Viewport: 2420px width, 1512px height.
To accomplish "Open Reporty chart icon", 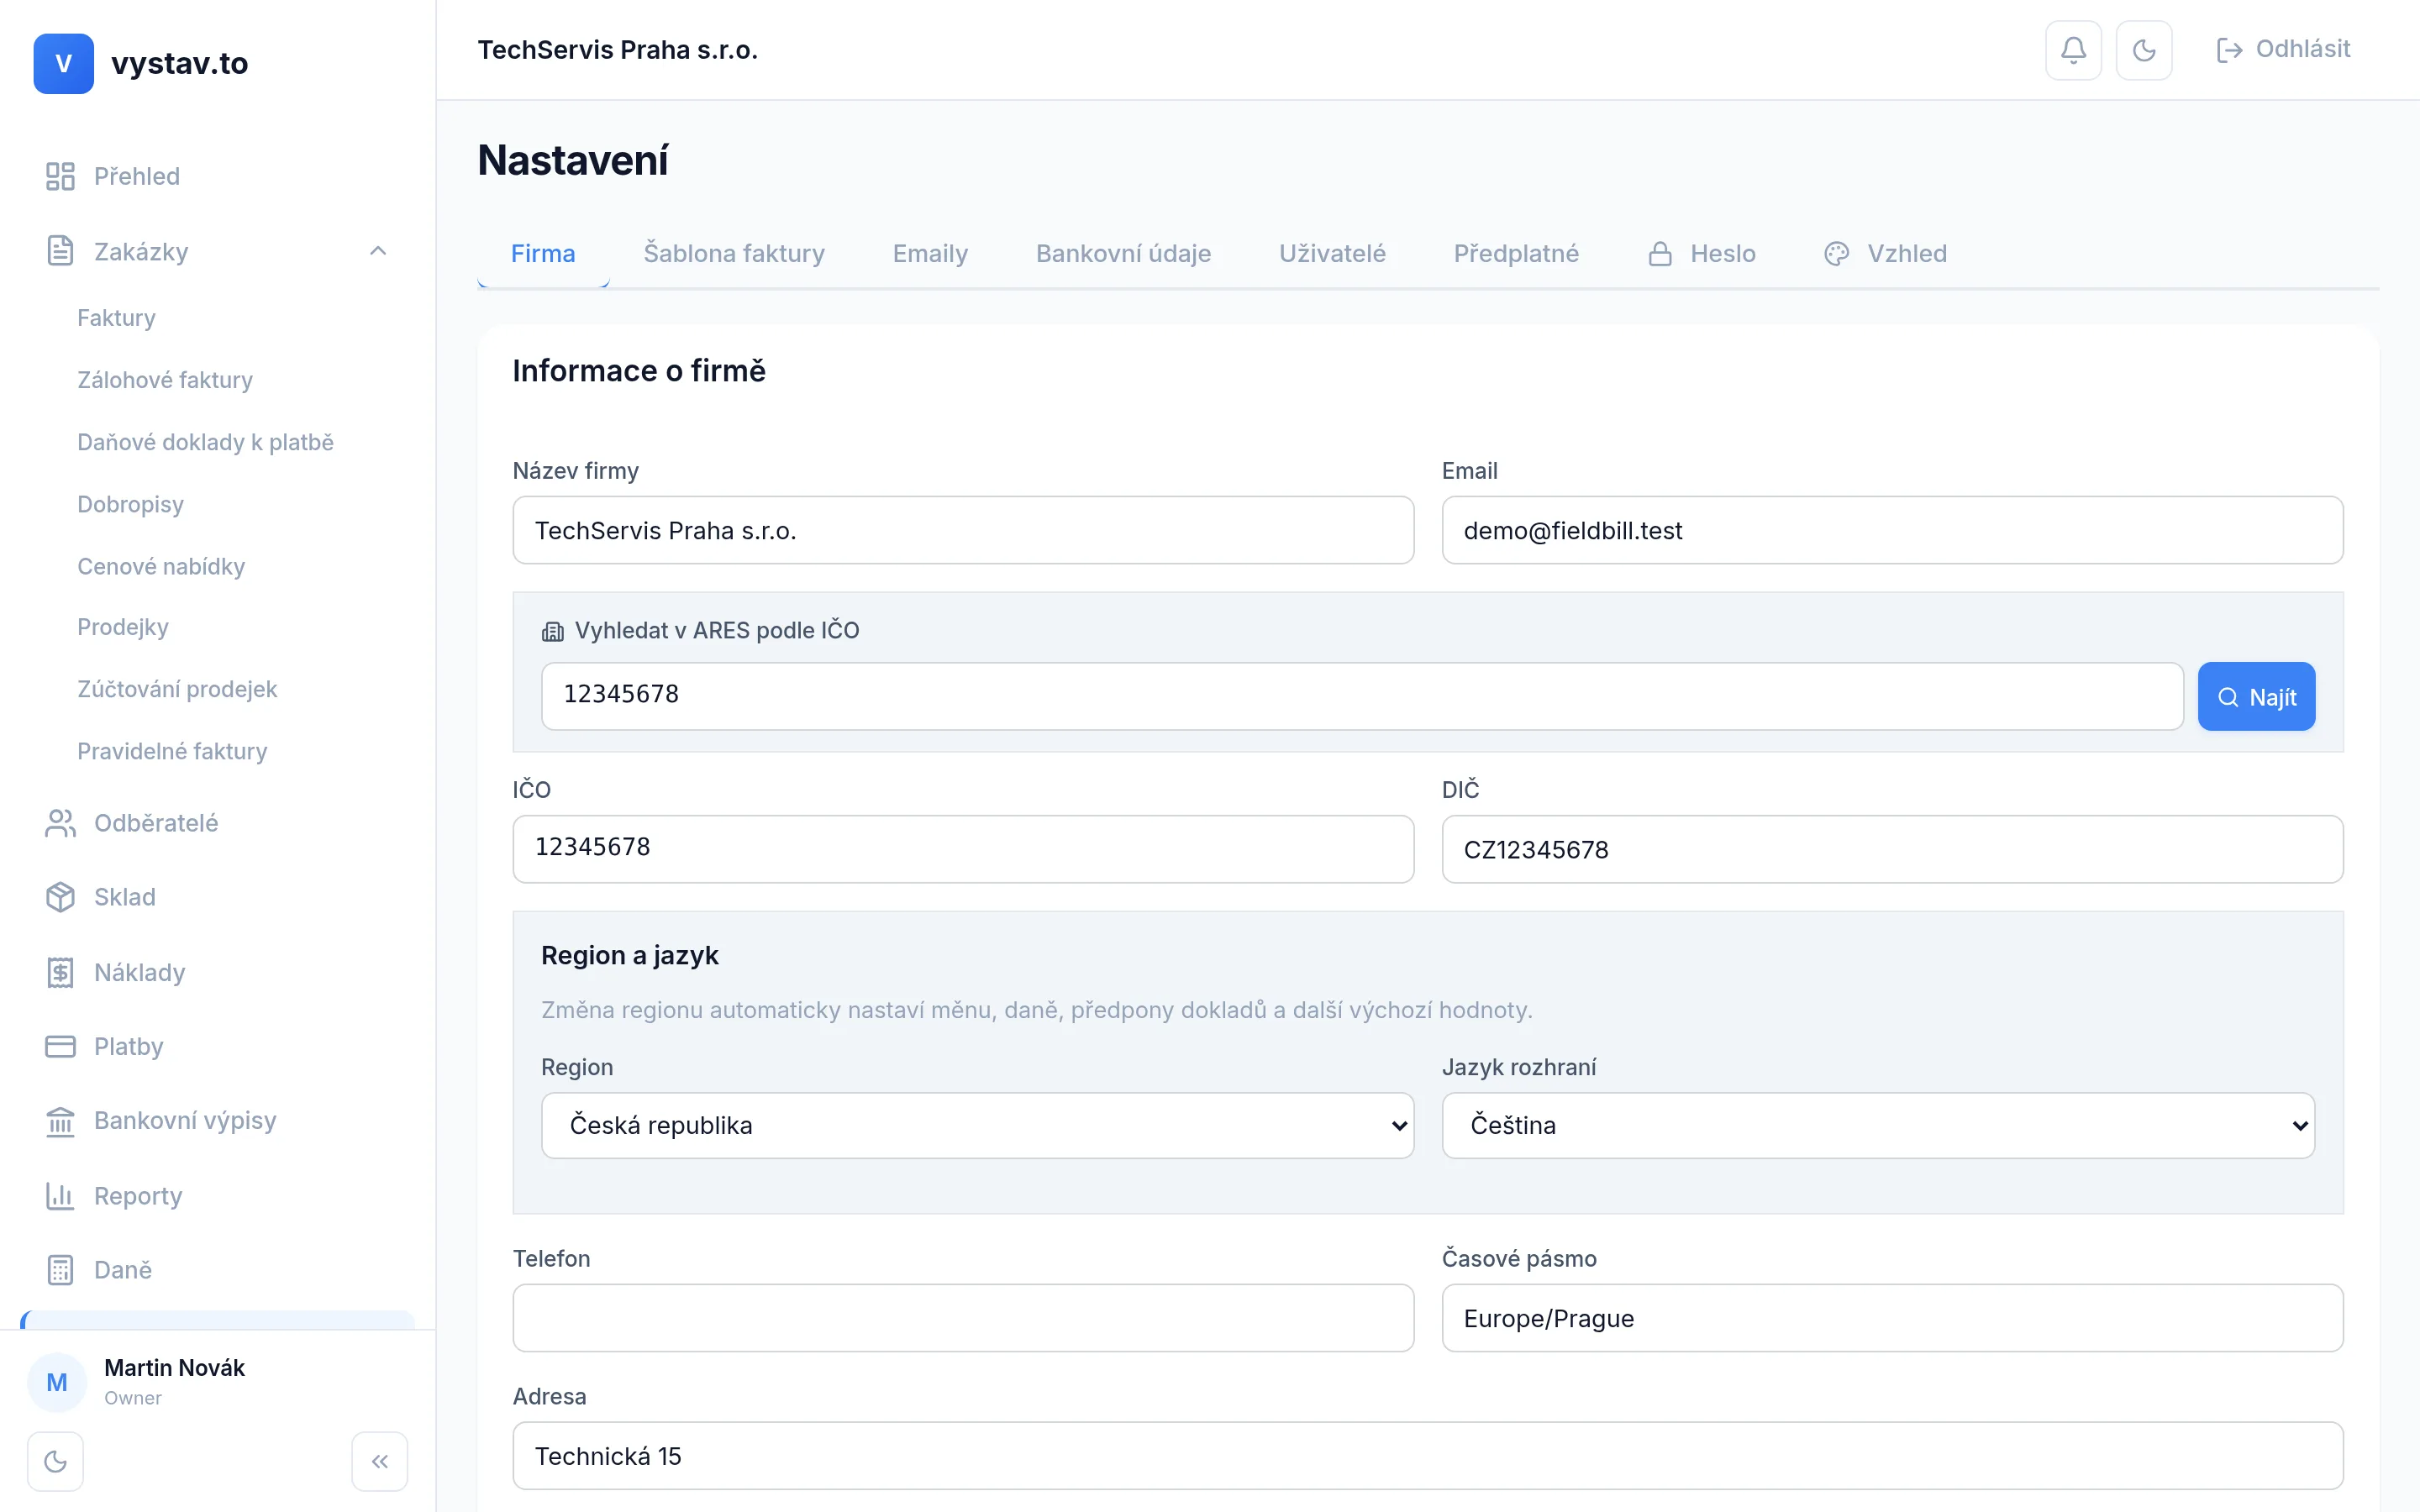I will coord(60,1196).
